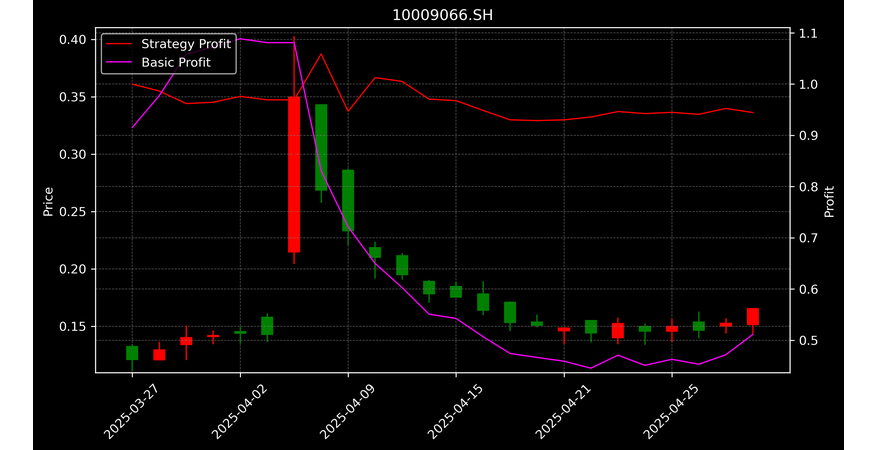Click the chart title 10009066.SH
The image size is (878, 450).
[x=442, y=15]
